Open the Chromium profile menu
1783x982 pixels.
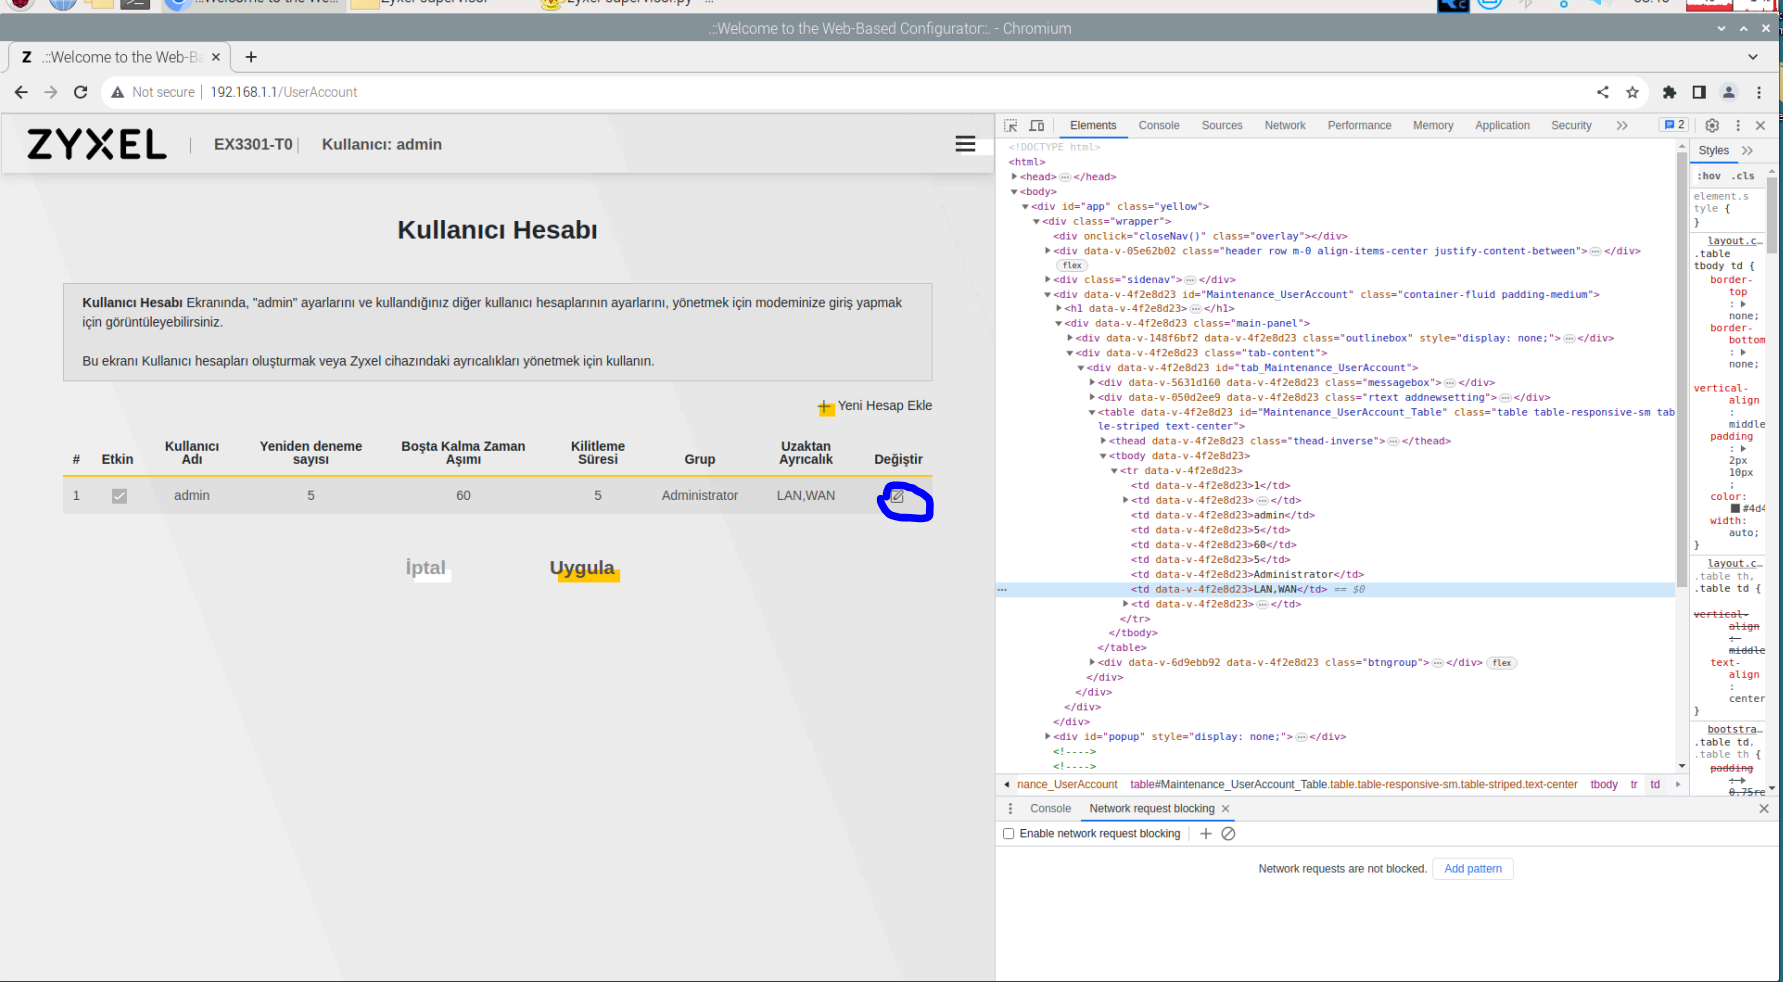click(1729, 92)
